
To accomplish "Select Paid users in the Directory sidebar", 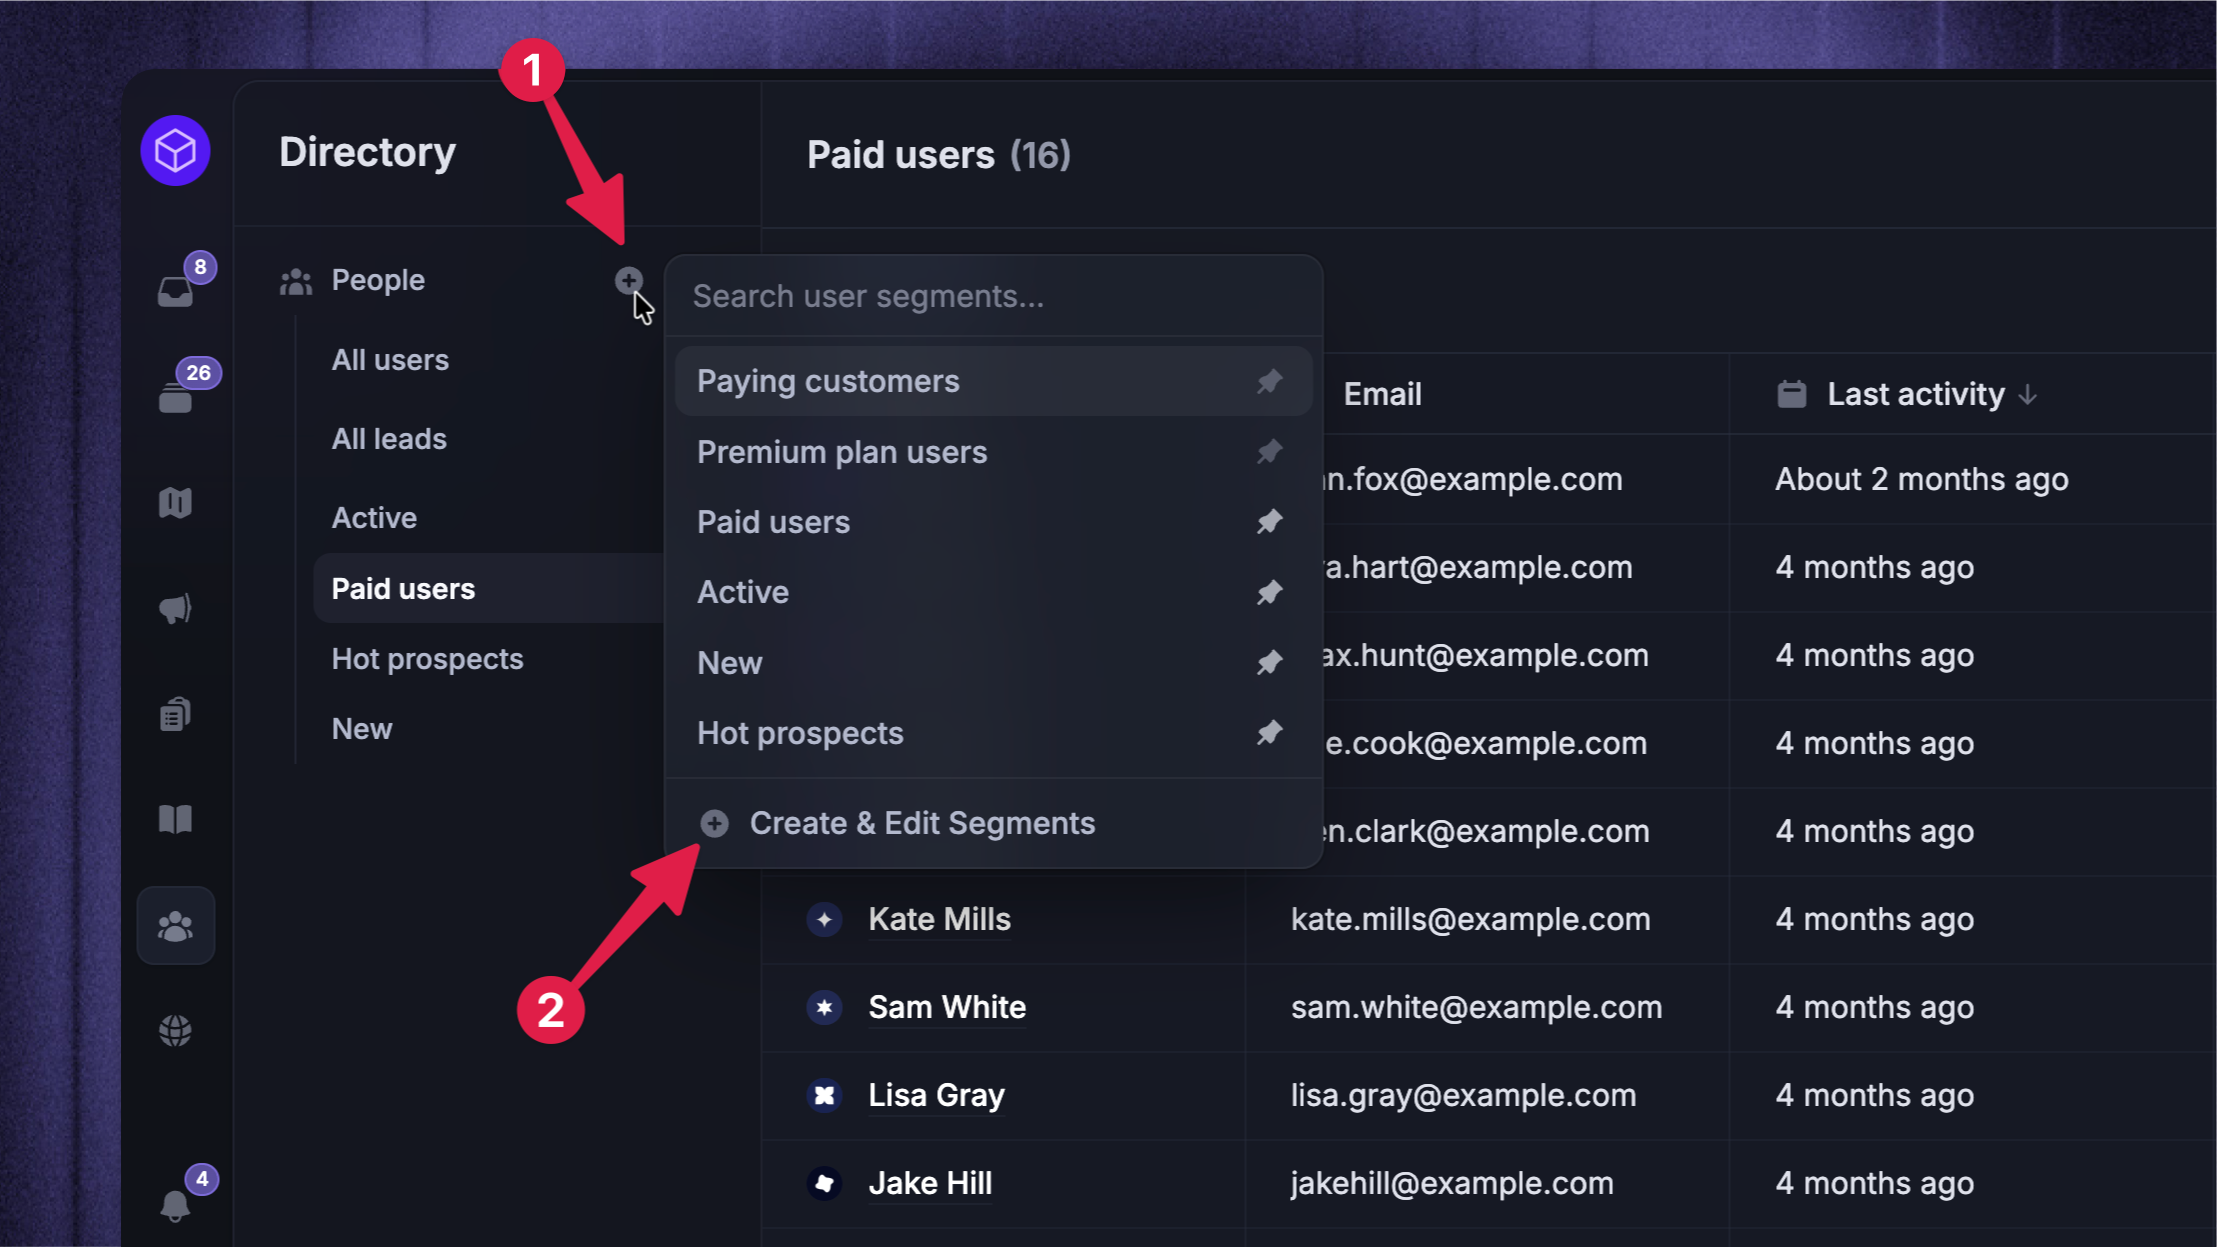I will [488, 588].
